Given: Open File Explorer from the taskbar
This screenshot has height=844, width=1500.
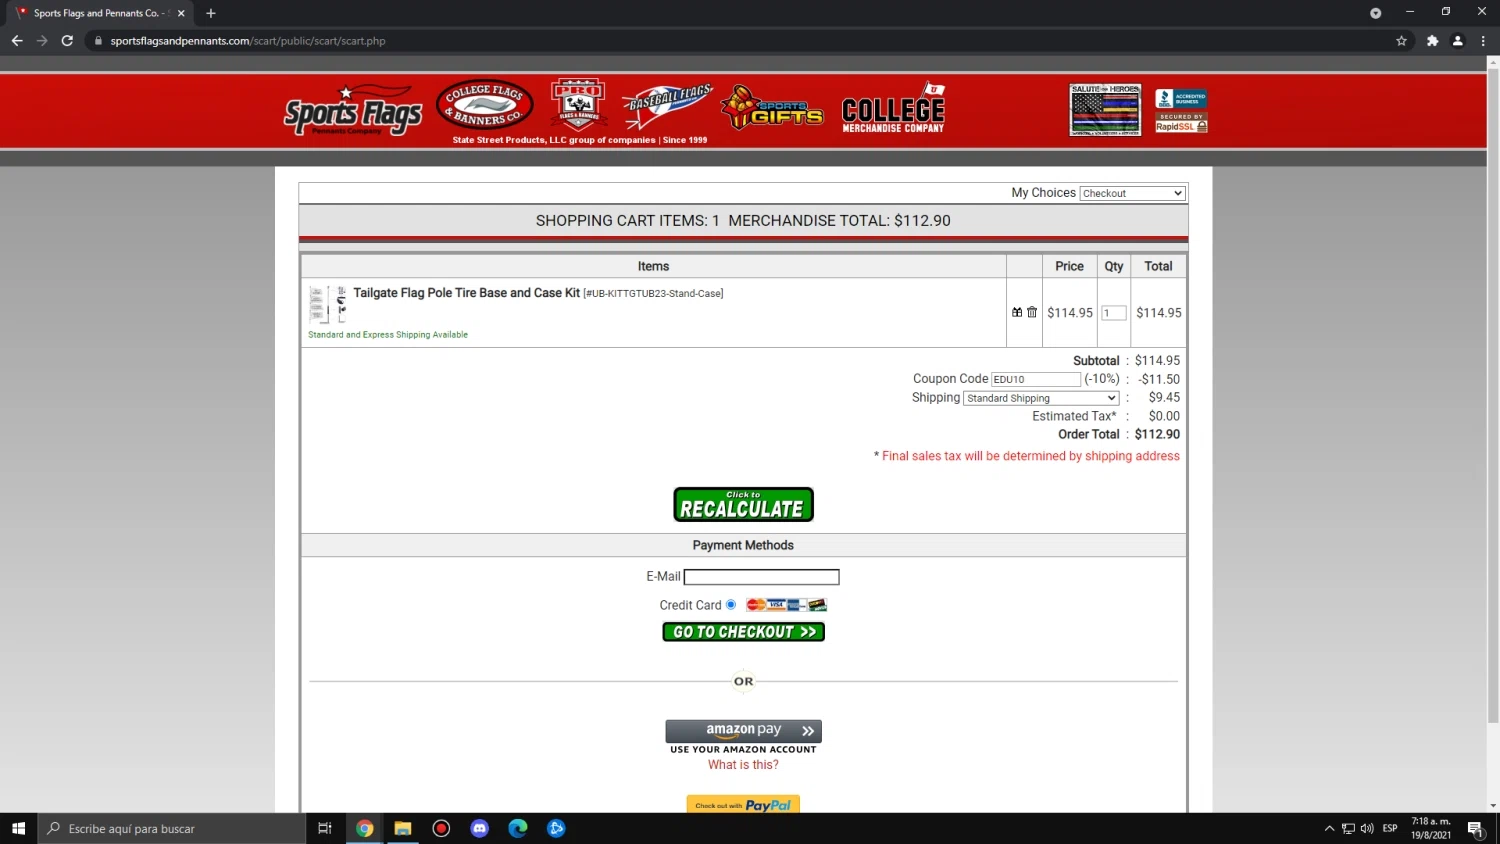Looking at the screenshot, I should click(x=403, y=828).
